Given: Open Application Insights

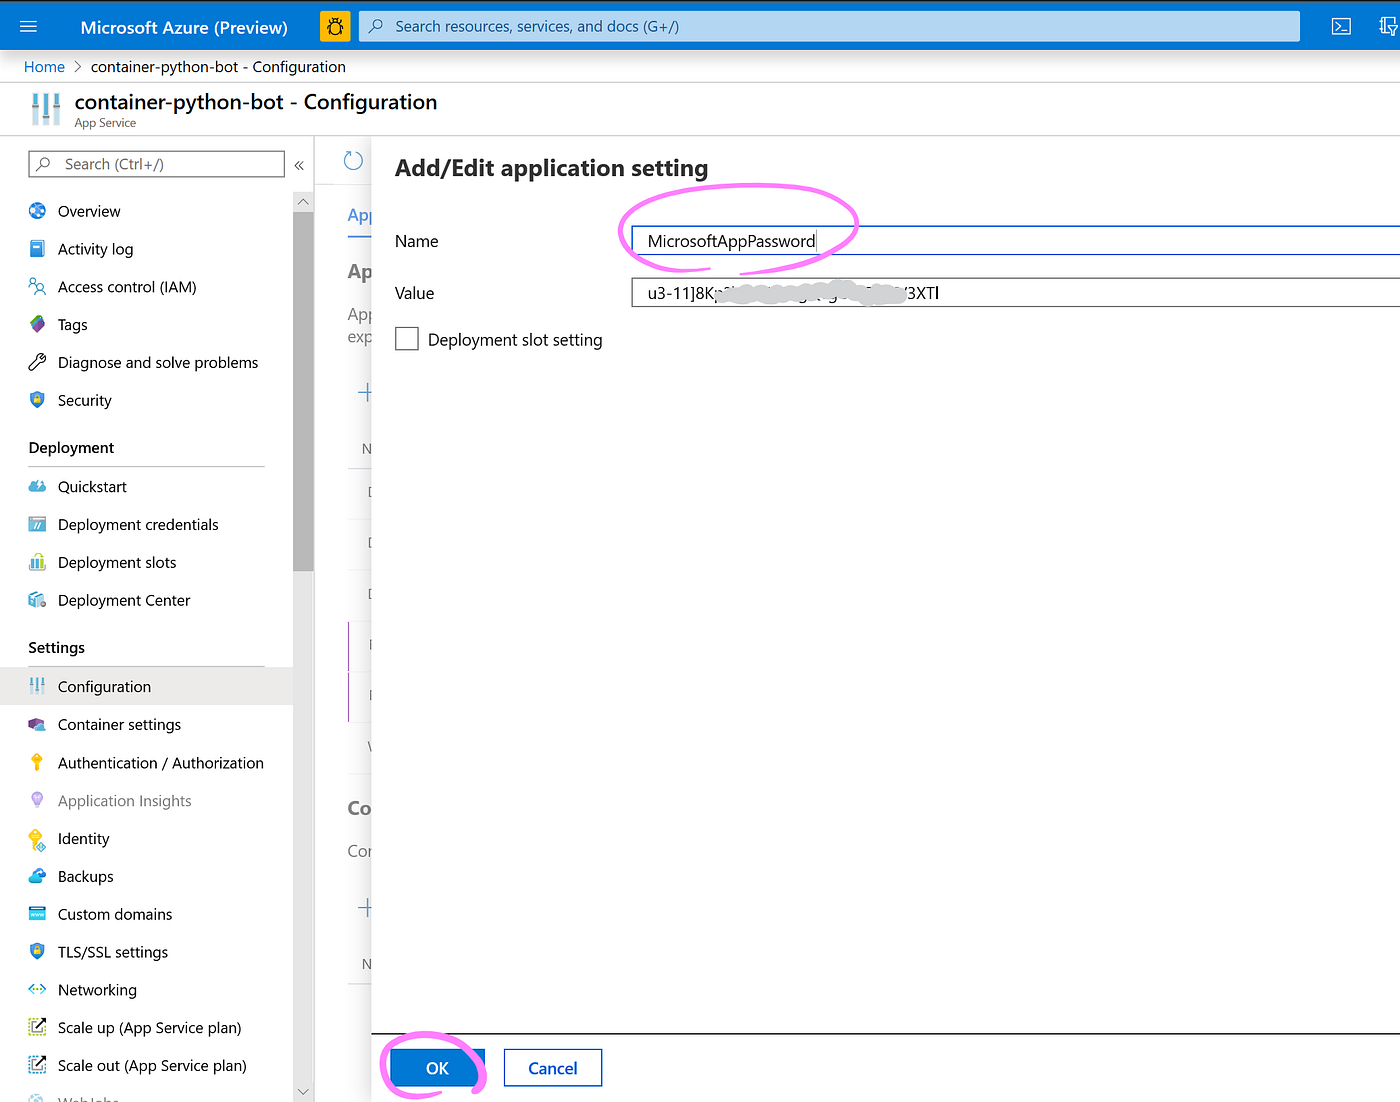Looking at the screenshot, I should [125, 800].
